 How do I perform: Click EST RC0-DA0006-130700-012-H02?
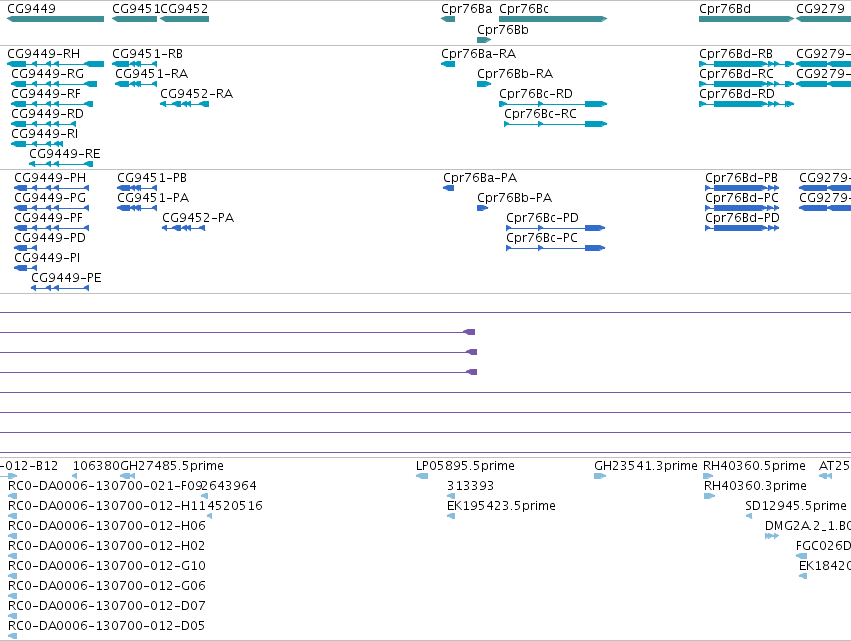coord(106,546)
